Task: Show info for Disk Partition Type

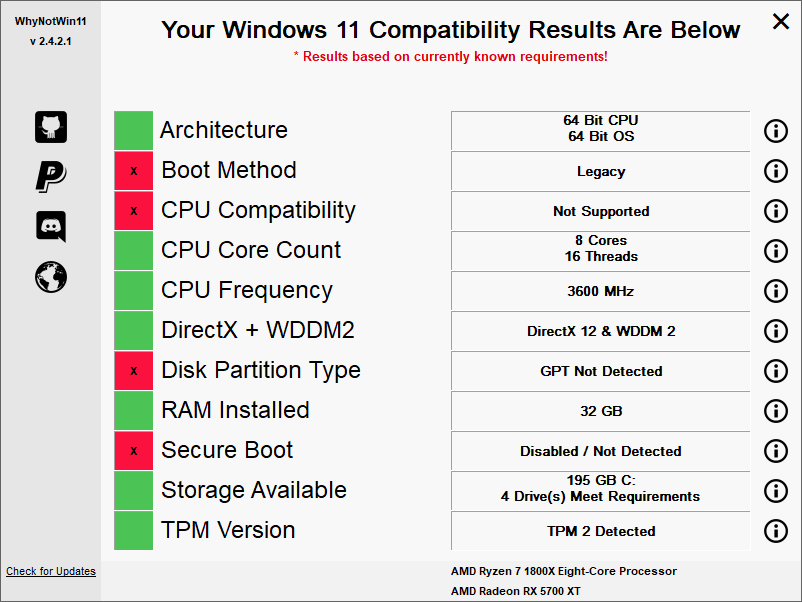Action: [776, 371]
